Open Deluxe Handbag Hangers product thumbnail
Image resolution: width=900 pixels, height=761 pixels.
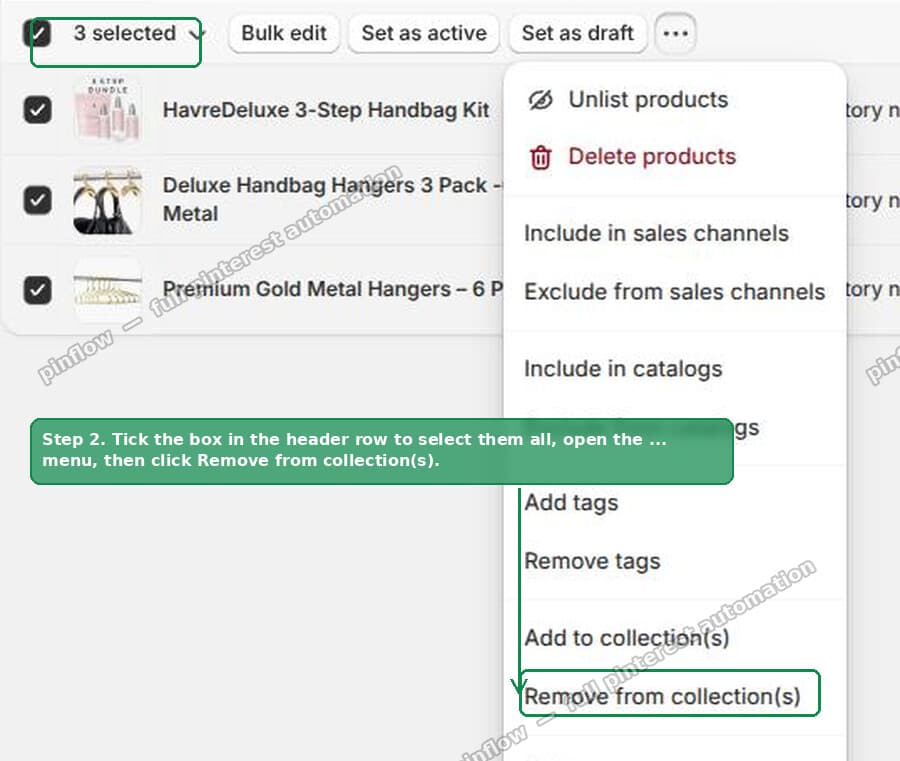[x=107, y=200]
